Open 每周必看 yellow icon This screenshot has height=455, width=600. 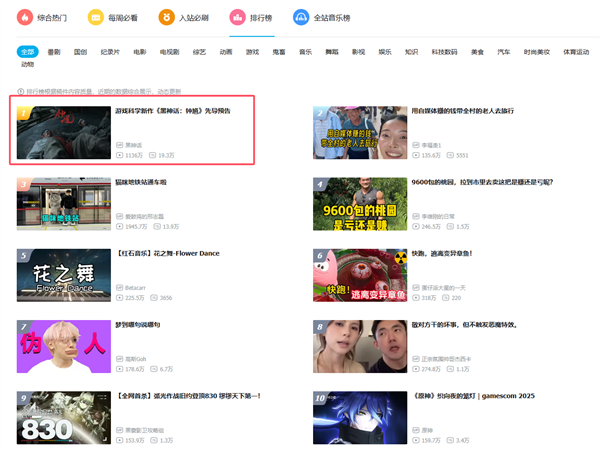tap(96, 18)
